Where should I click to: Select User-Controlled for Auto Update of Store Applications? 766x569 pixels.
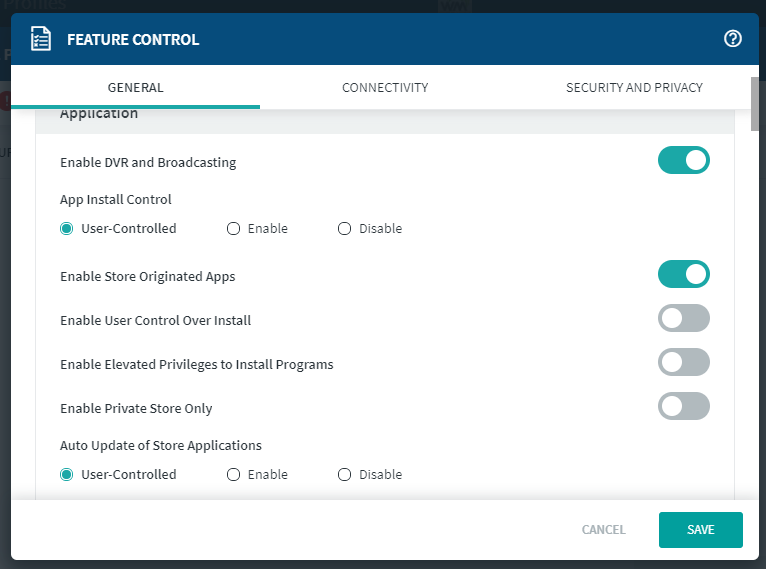(67, 475)
